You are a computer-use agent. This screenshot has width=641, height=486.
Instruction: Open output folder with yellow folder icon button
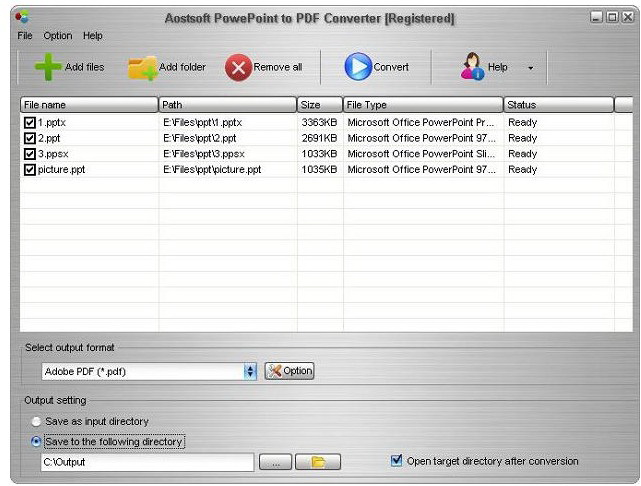(318, 462)
